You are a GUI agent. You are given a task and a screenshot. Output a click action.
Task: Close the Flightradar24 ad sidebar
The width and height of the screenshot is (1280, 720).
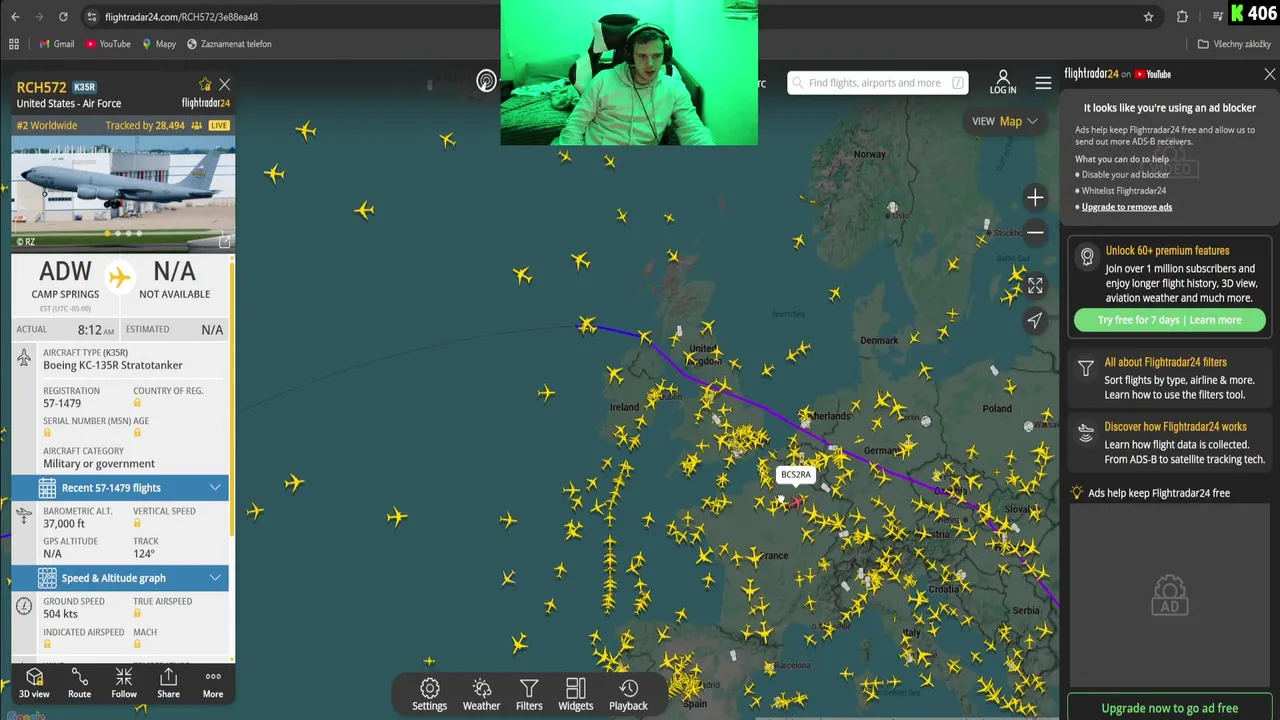pyautogui.click(x=1269, y=74)
